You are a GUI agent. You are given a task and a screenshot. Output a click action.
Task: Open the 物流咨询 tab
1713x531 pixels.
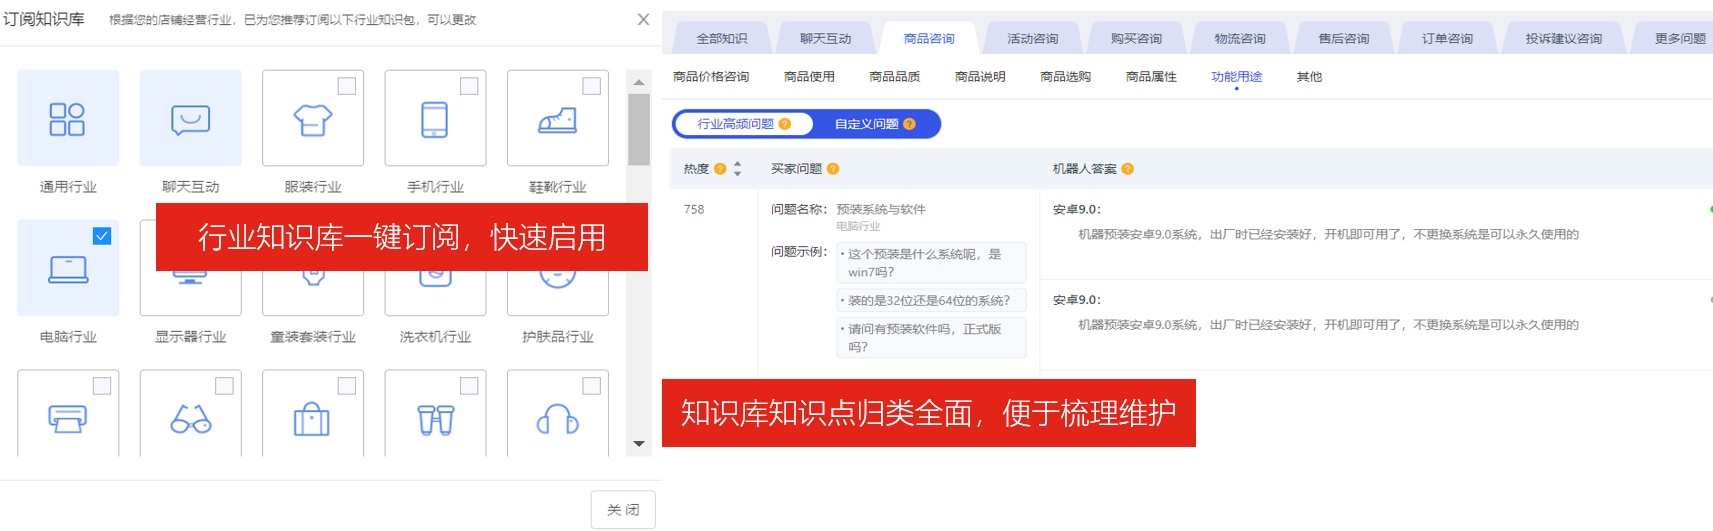pyautogui.click(x=1240, y=39)
